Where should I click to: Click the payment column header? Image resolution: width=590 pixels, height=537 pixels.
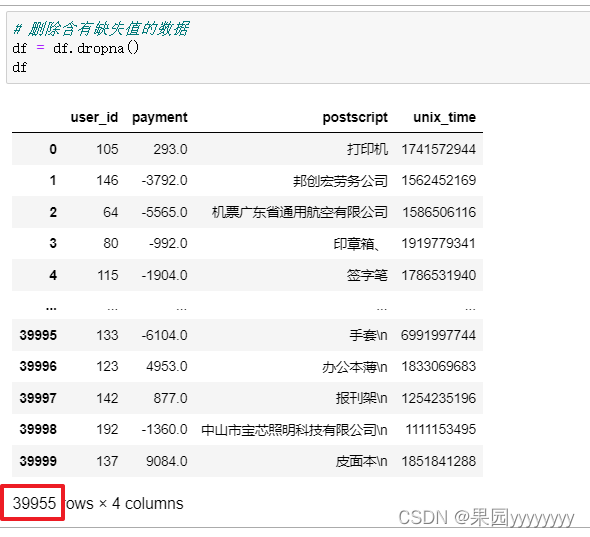pos(160,118)
